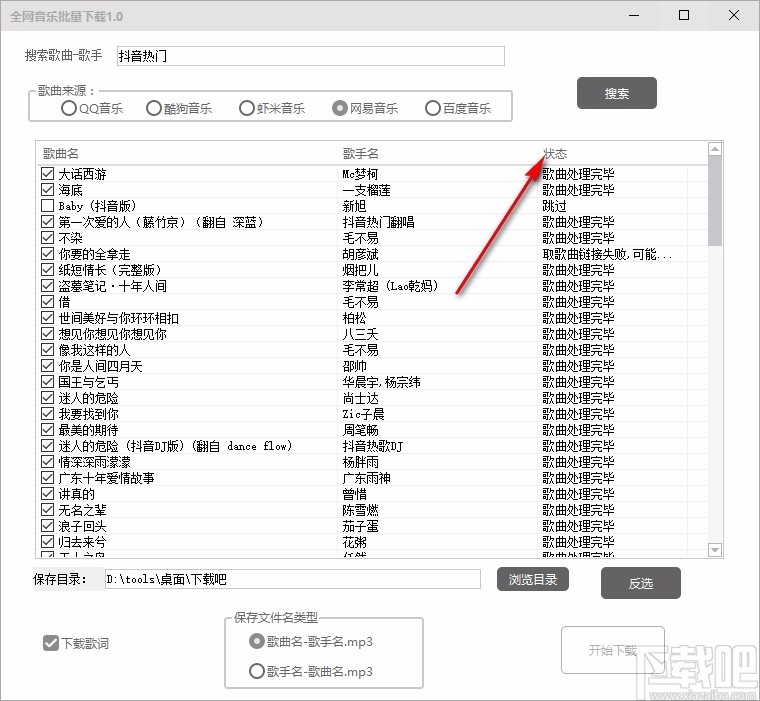Choose 歌手名-歌曲名.mp3 filename format

pyautogui.click(x=256, y=671)
